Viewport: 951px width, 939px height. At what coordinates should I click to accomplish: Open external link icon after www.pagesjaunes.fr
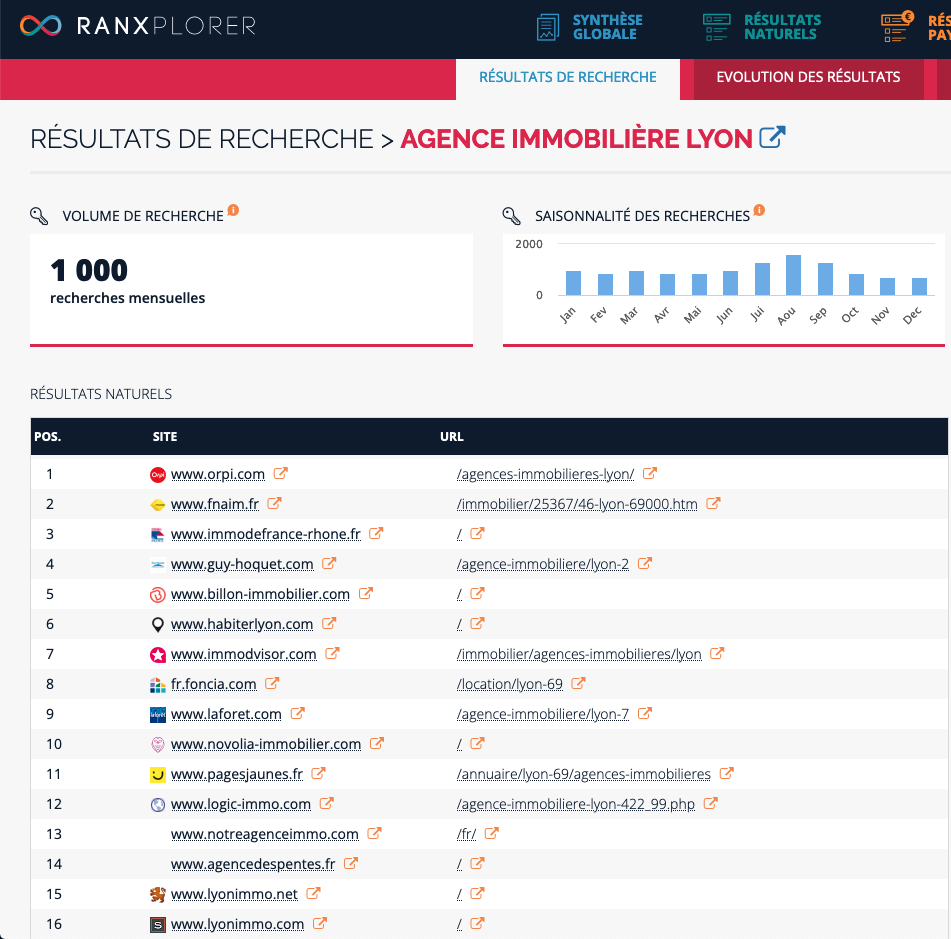coord(319,774)
